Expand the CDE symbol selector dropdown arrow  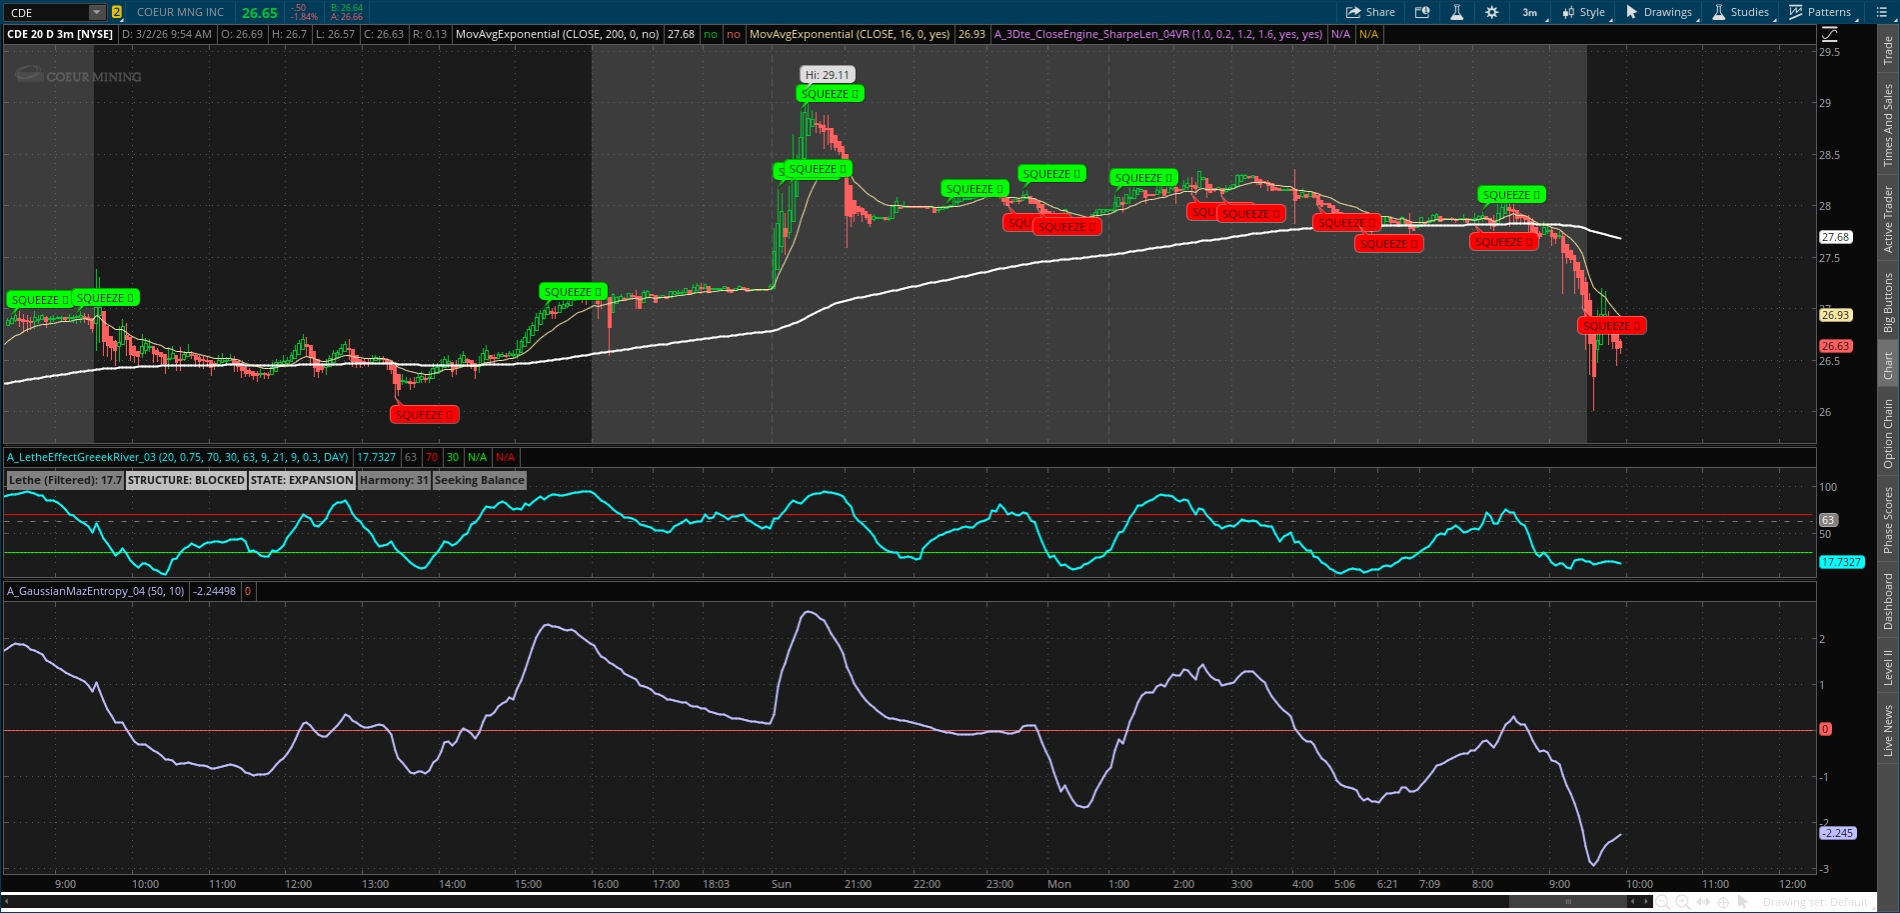click(x=97, y=12)
